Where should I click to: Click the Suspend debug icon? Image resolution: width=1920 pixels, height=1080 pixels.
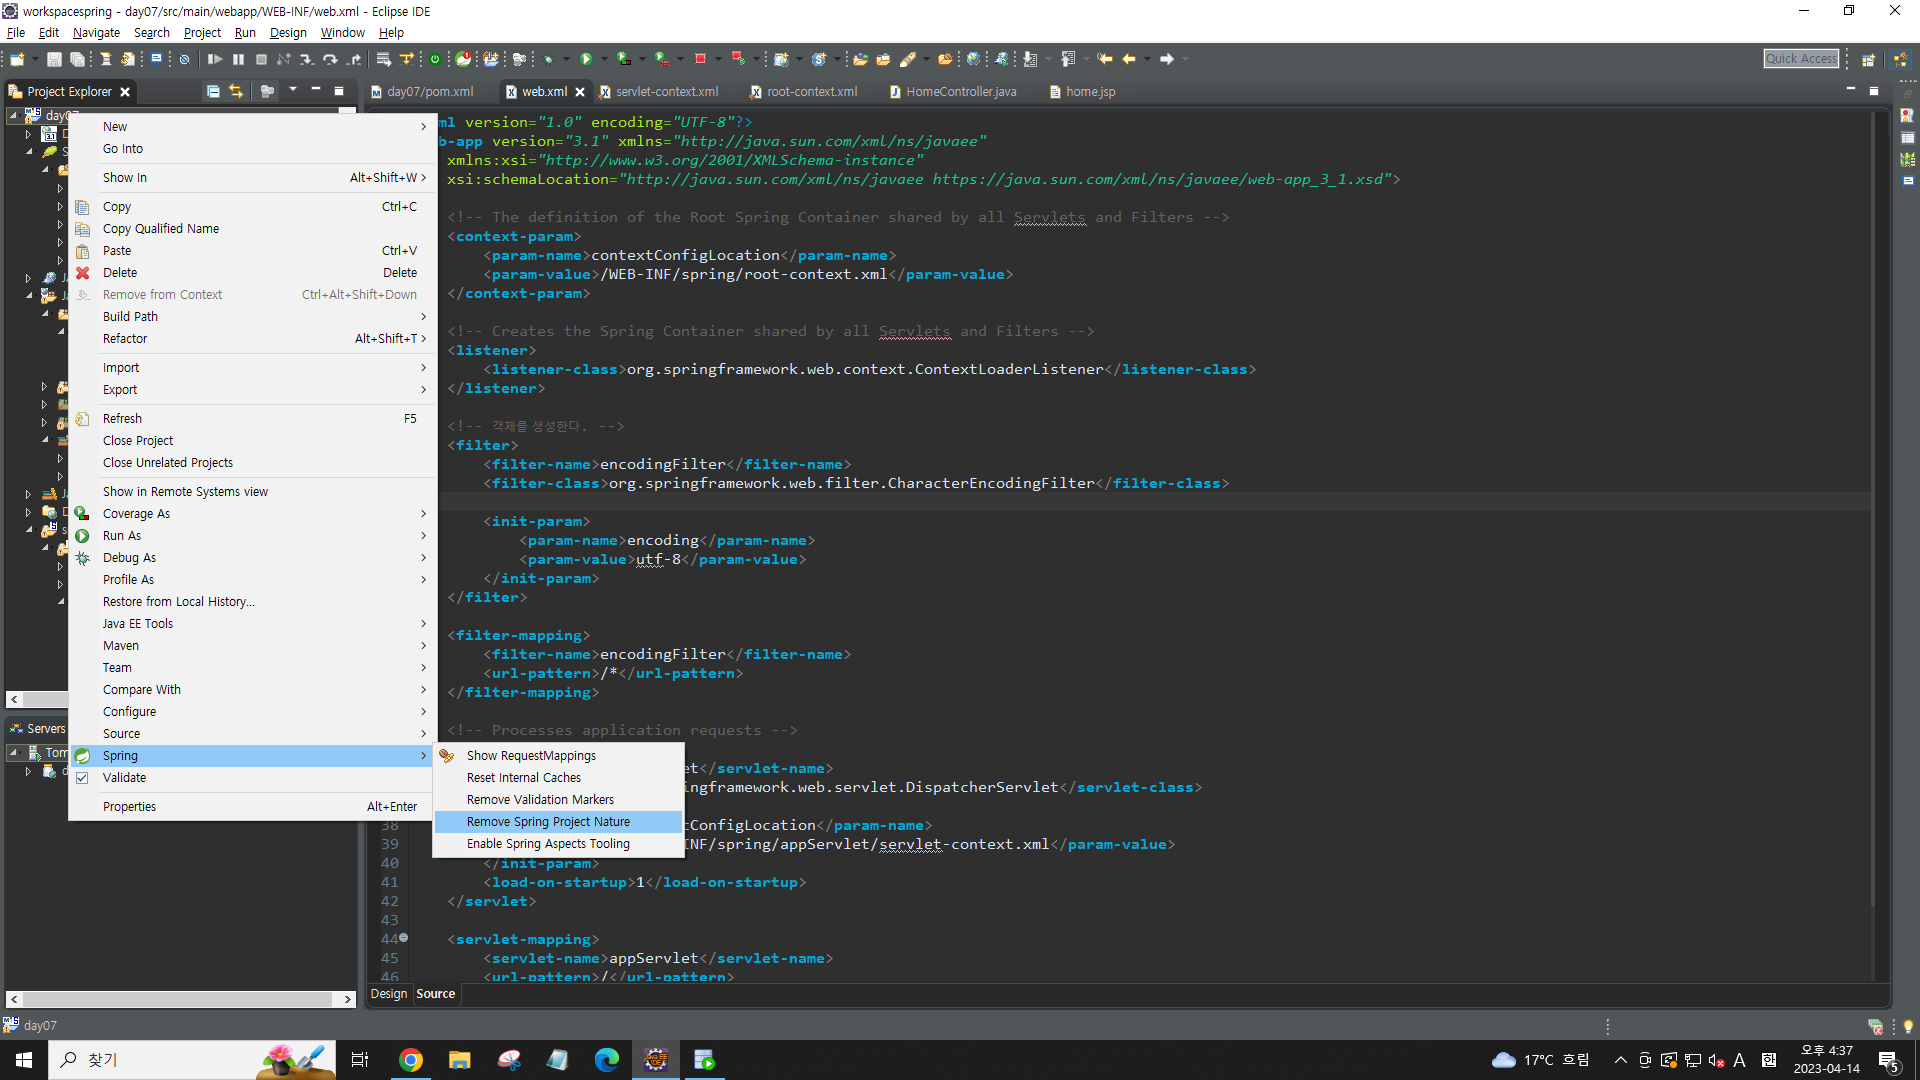238,59
